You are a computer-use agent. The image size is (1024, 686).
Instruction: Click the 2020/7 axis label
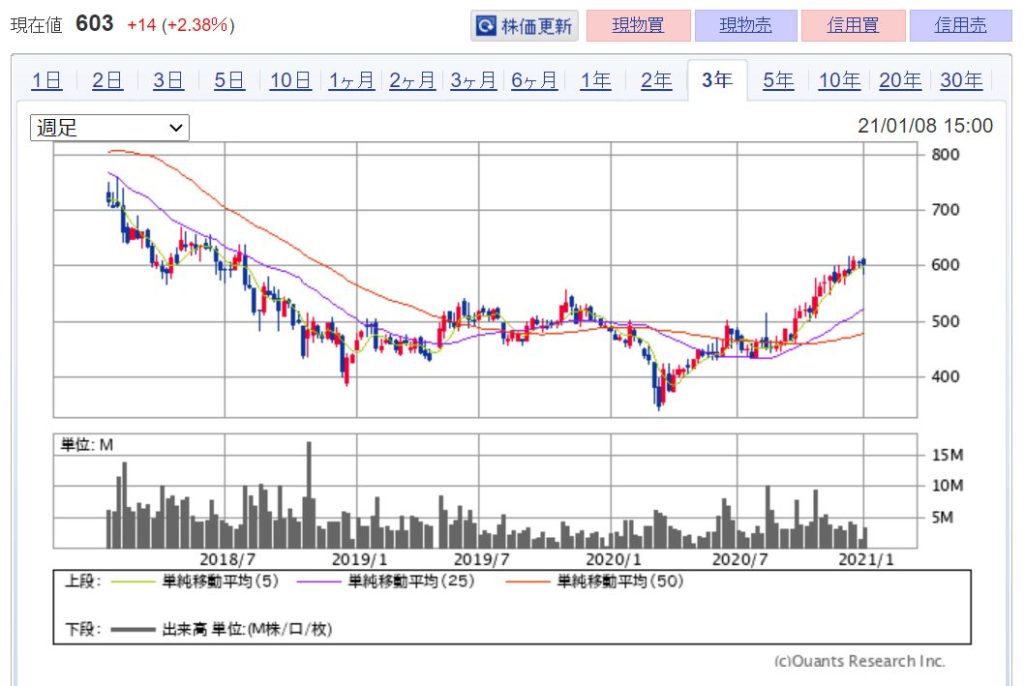pyautogui.click(x=740, y=560)
